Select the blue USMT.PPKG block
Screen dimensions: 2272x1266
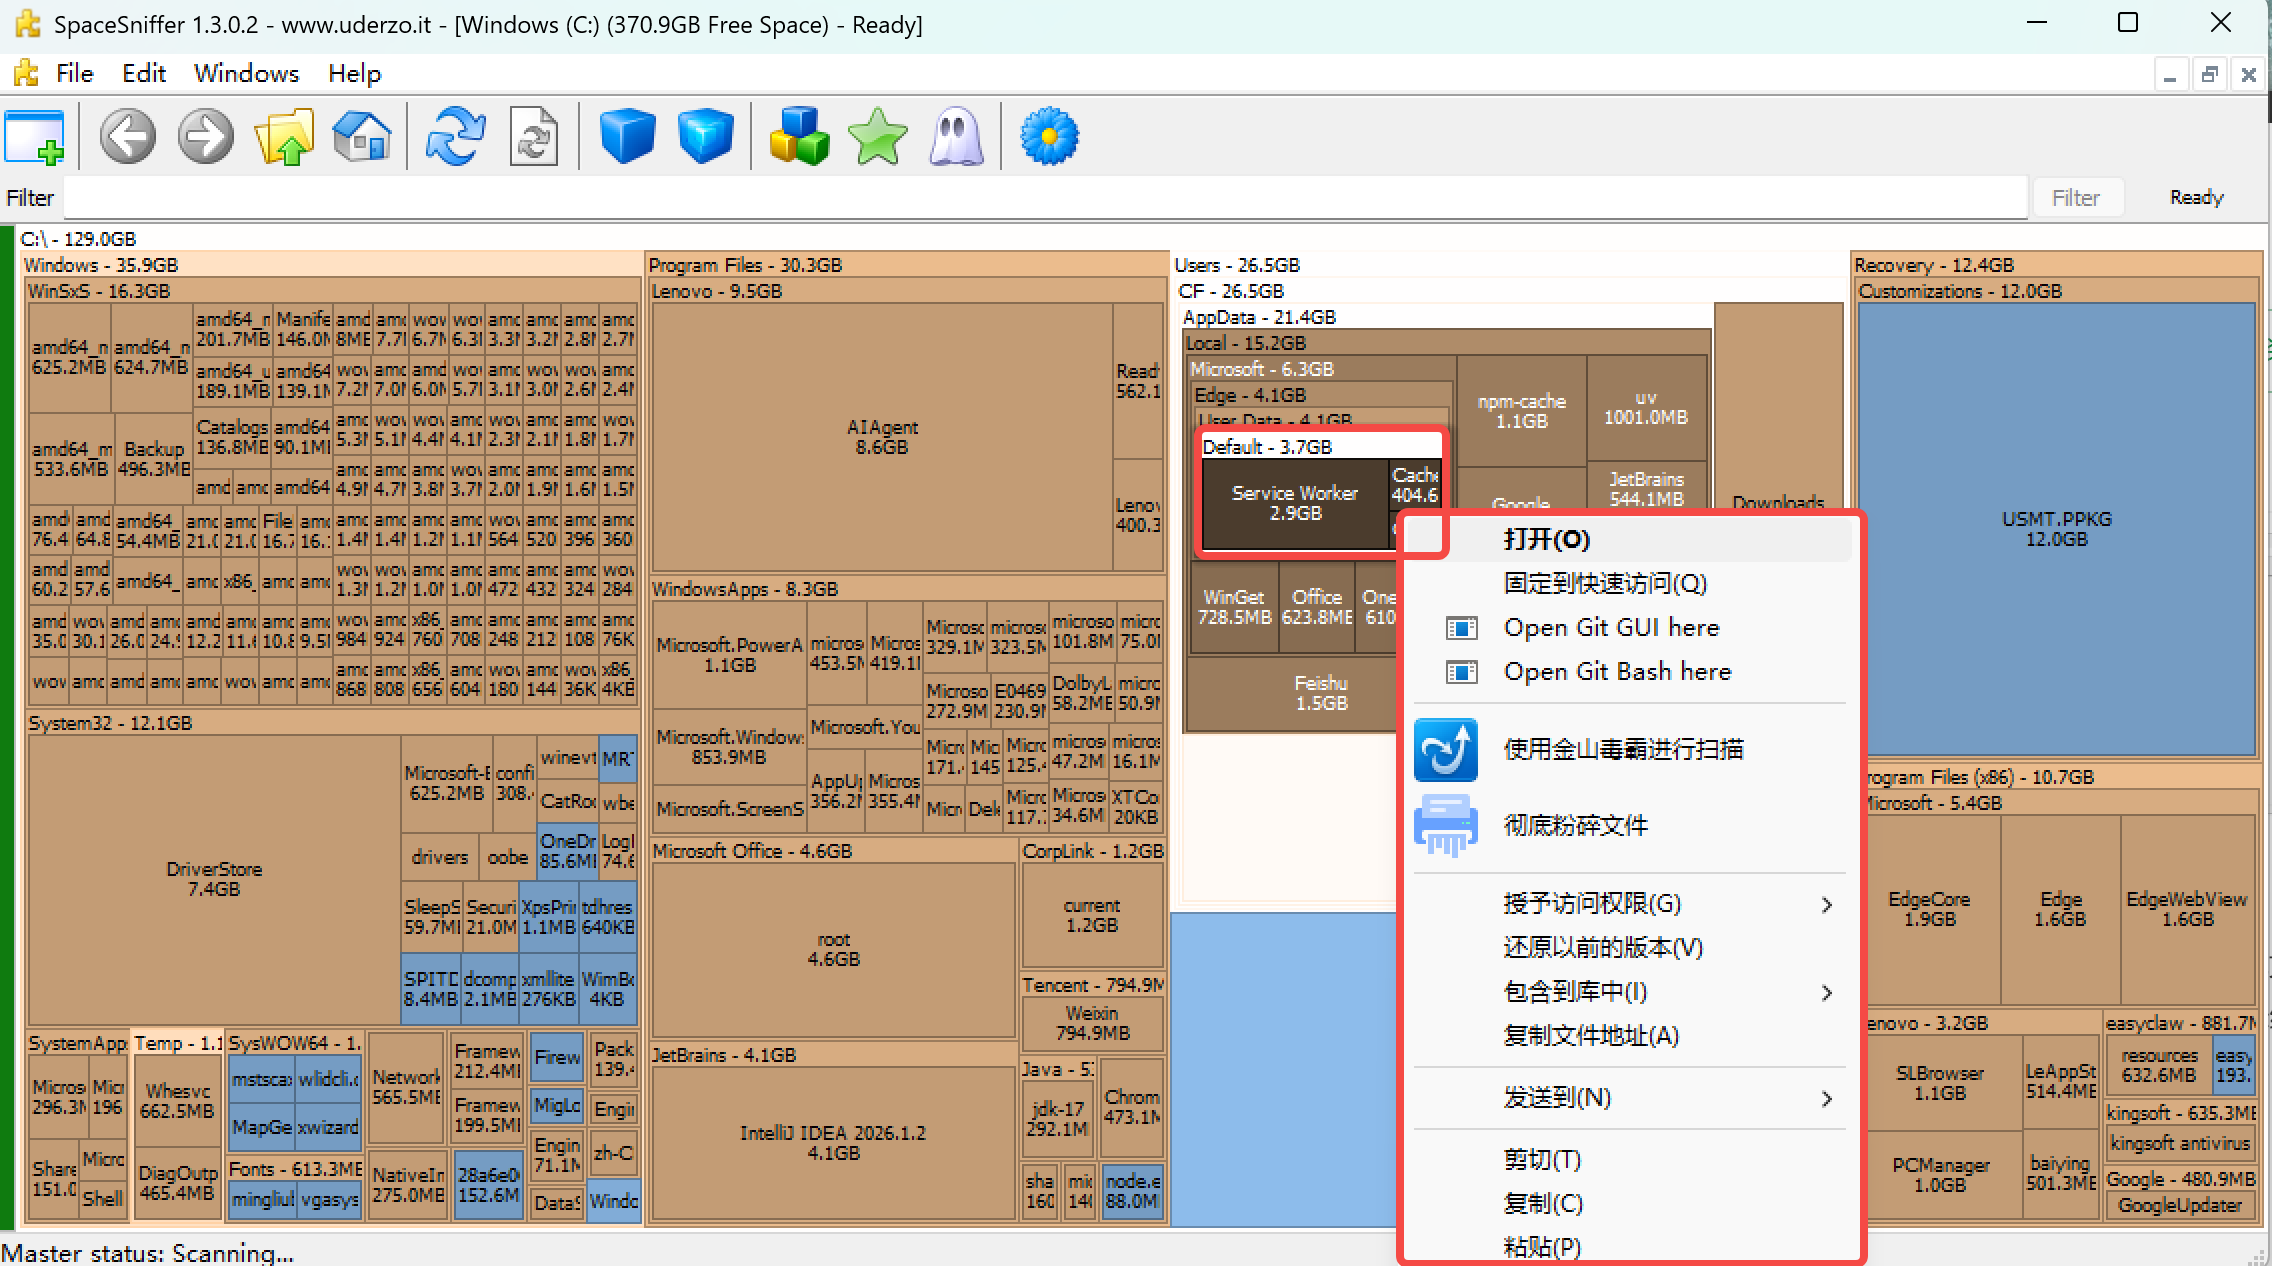tap(2056, 529)
